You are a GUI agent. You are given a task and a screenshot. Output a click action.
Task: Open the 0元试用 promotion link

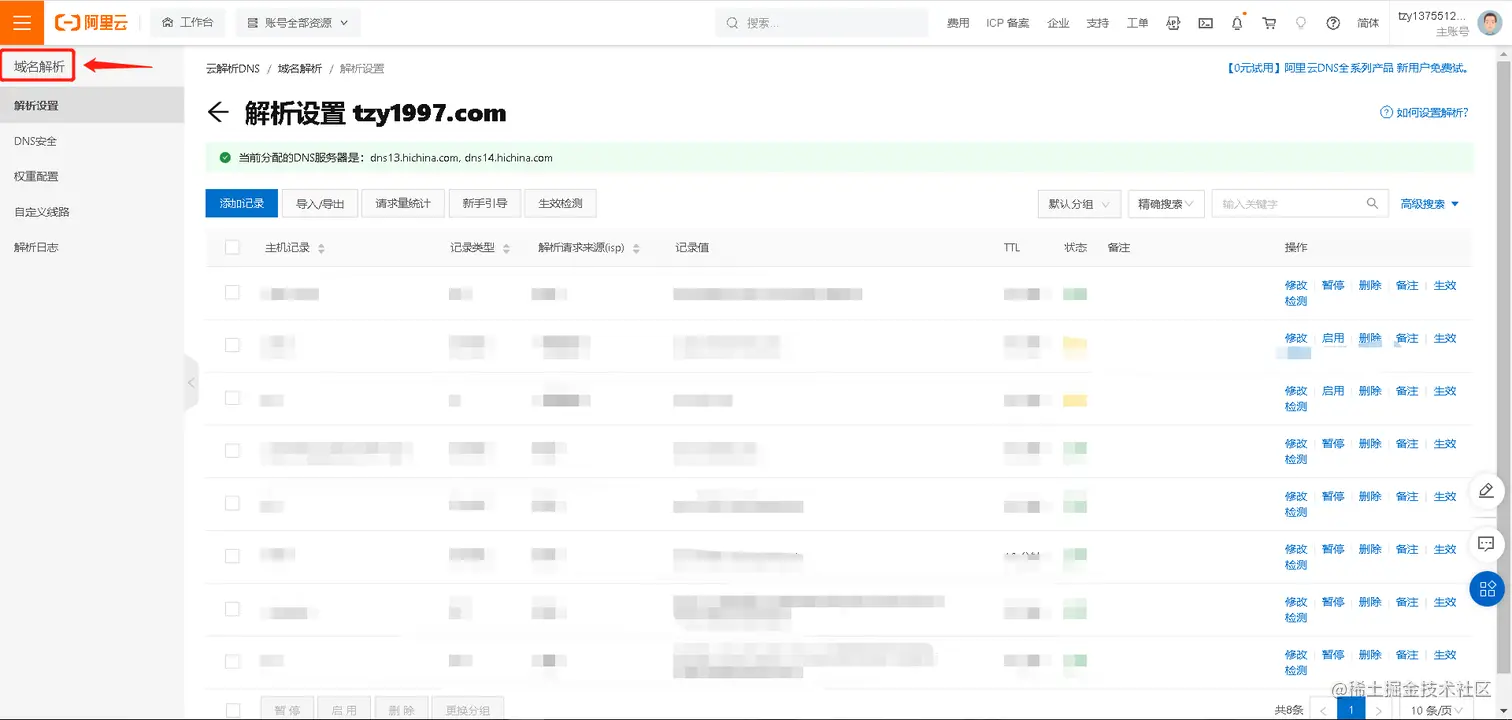click(1347, 69)
